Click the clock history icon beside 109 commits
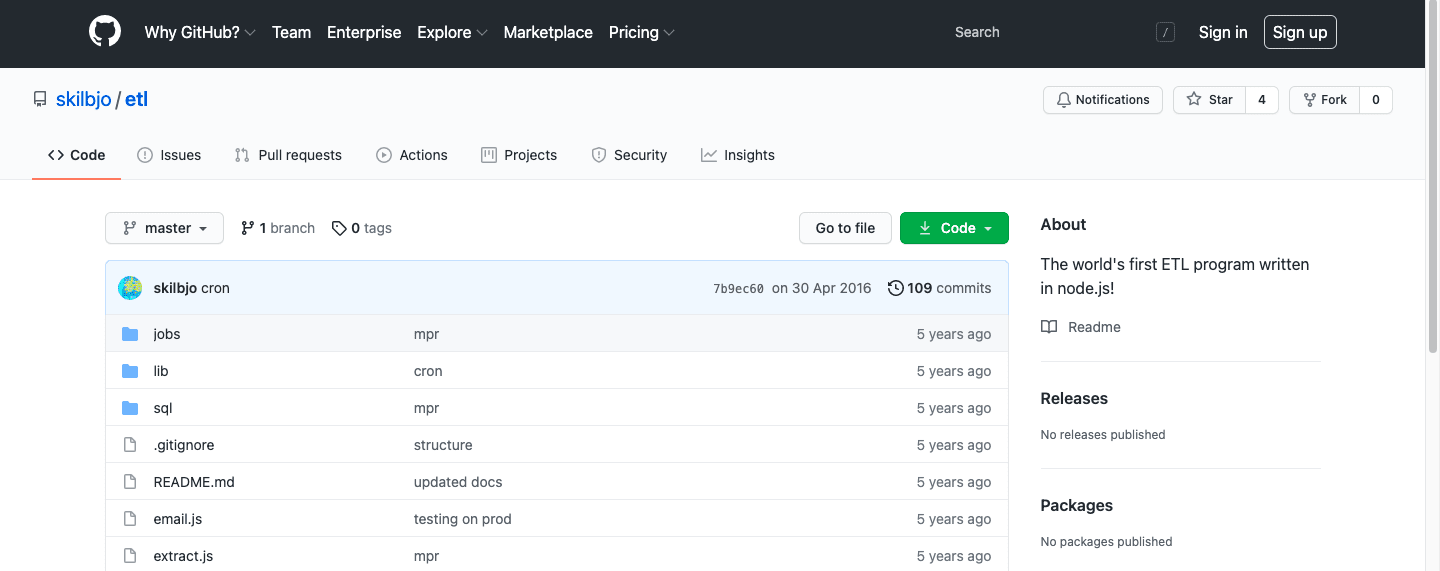Viewport: 1440px width, 571px height. point(895,288)
